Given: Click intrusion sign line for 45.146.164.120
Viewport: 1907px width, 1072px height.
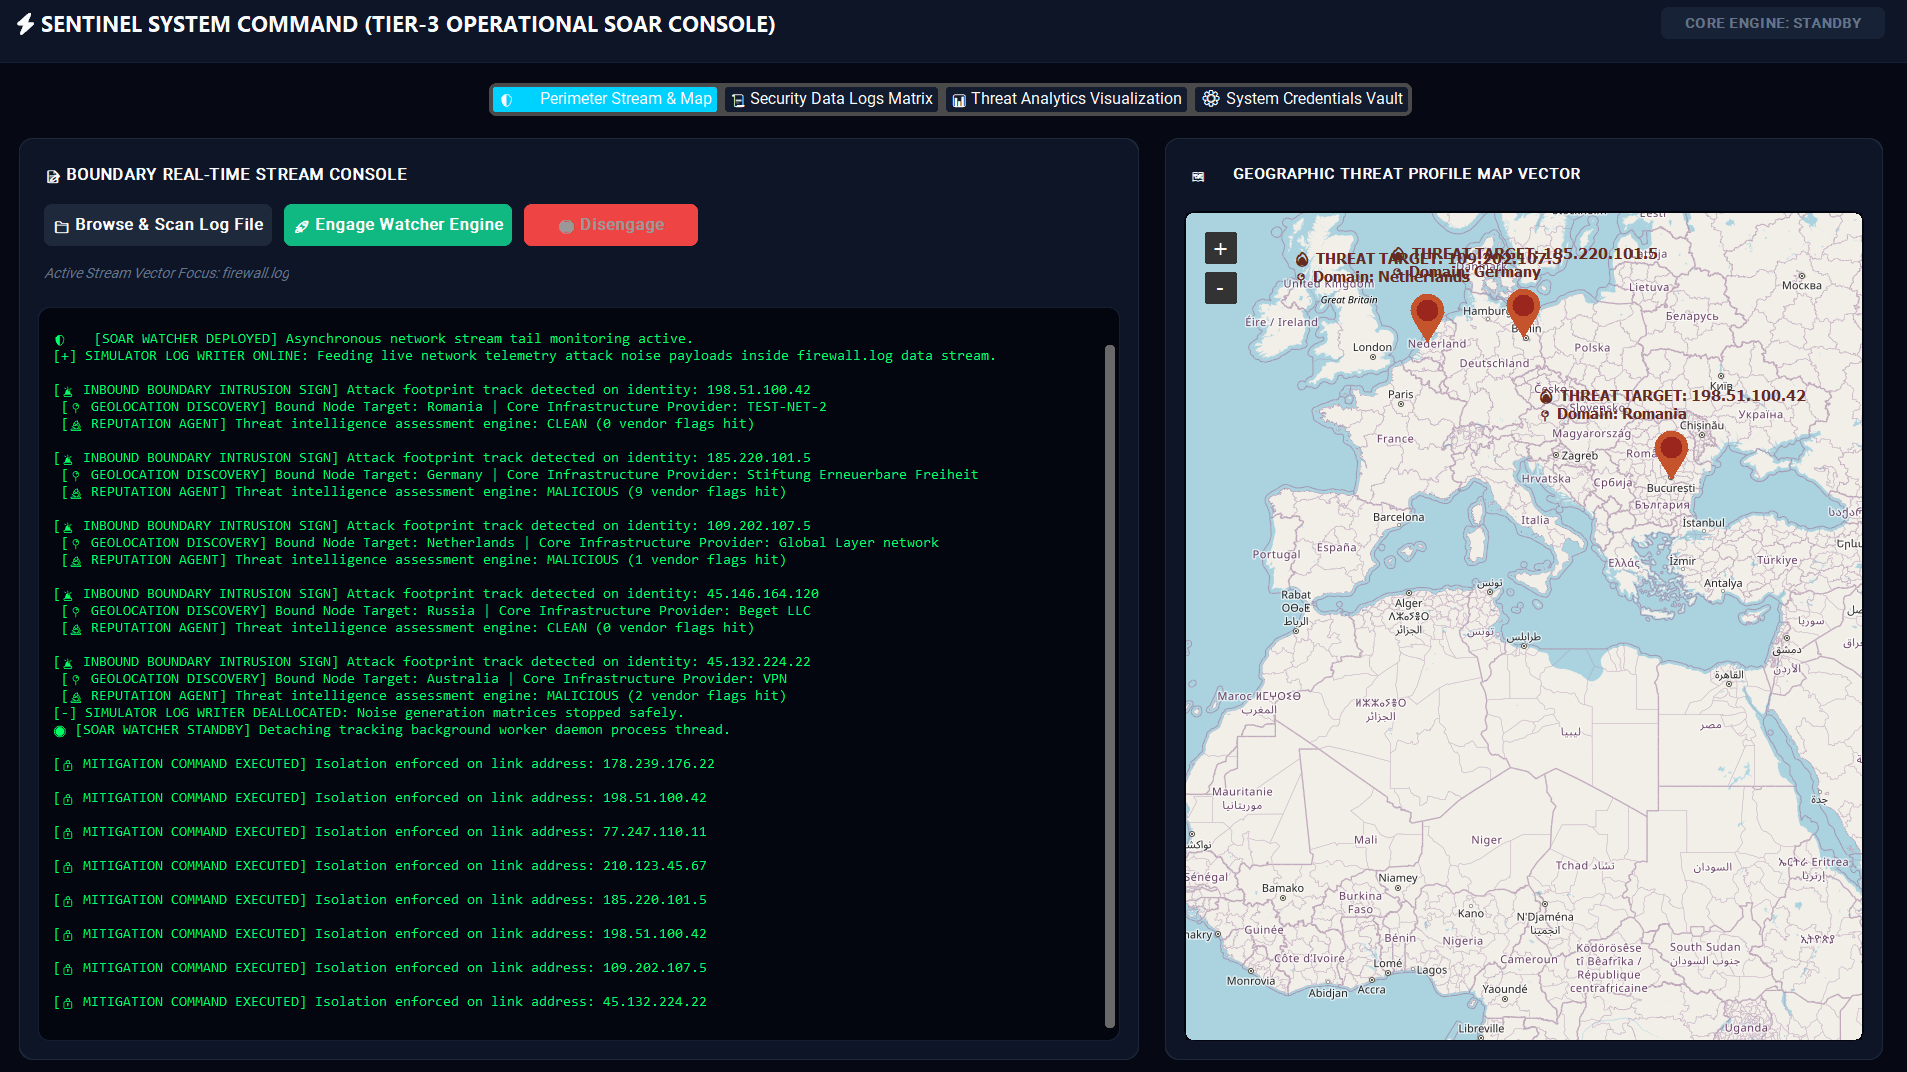Looking at the screenshot, I should pos(436,594).
